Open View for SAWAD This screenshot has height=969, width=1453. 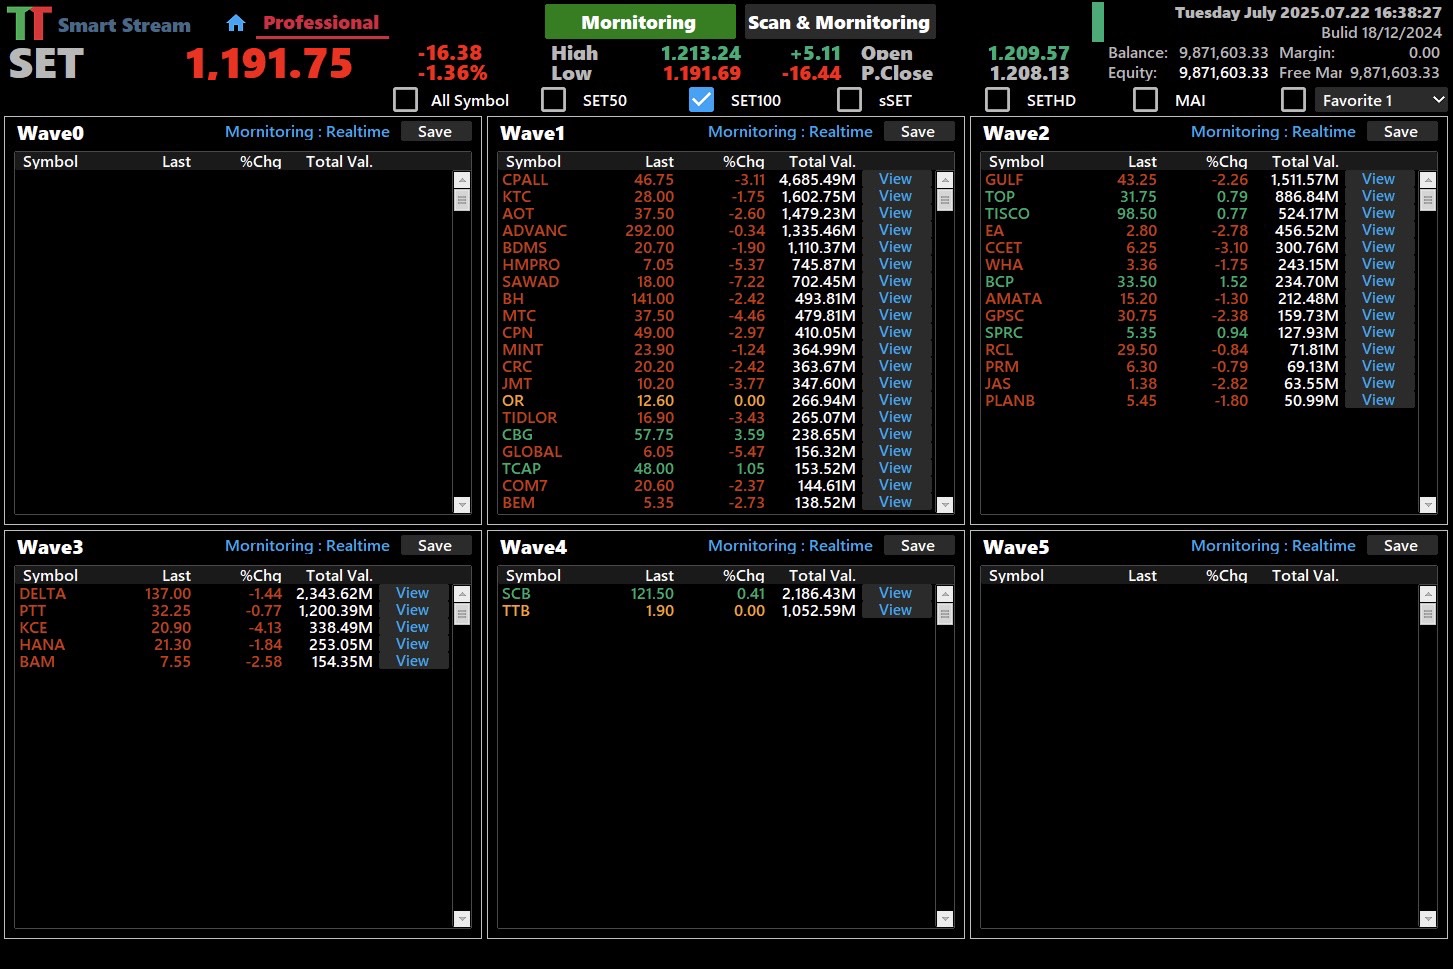coord(896,282)
